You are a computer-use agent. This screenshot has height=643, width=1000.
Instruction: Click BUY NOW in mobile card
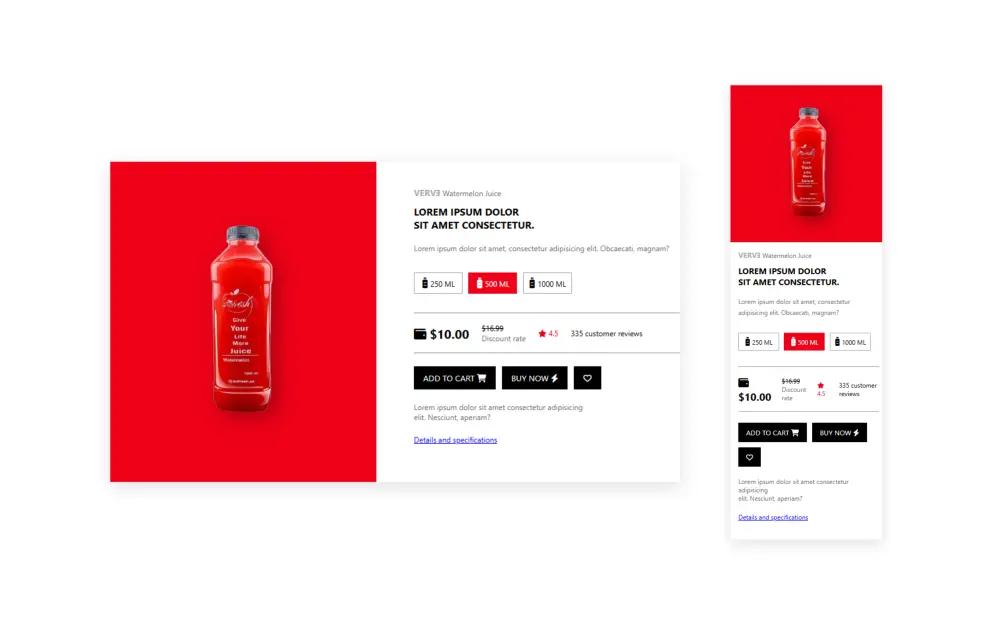coord(839,432)
